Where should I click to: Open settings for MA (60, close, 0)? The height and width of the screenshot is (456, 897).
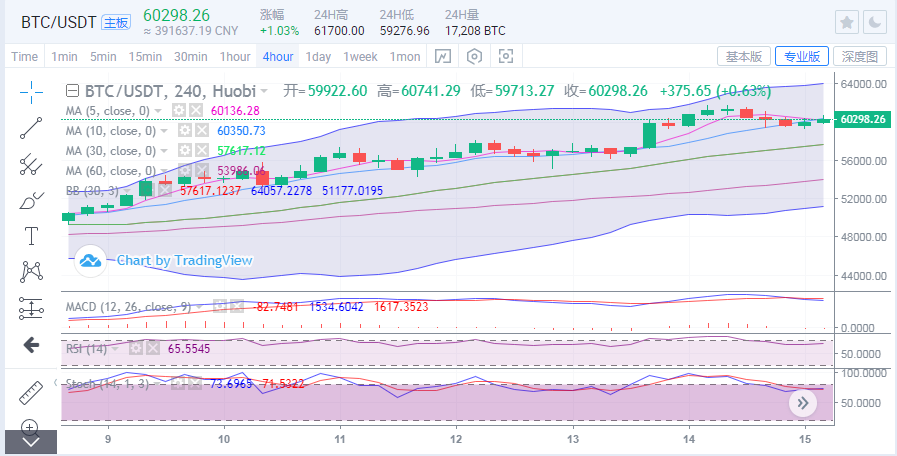coord(184,170)
